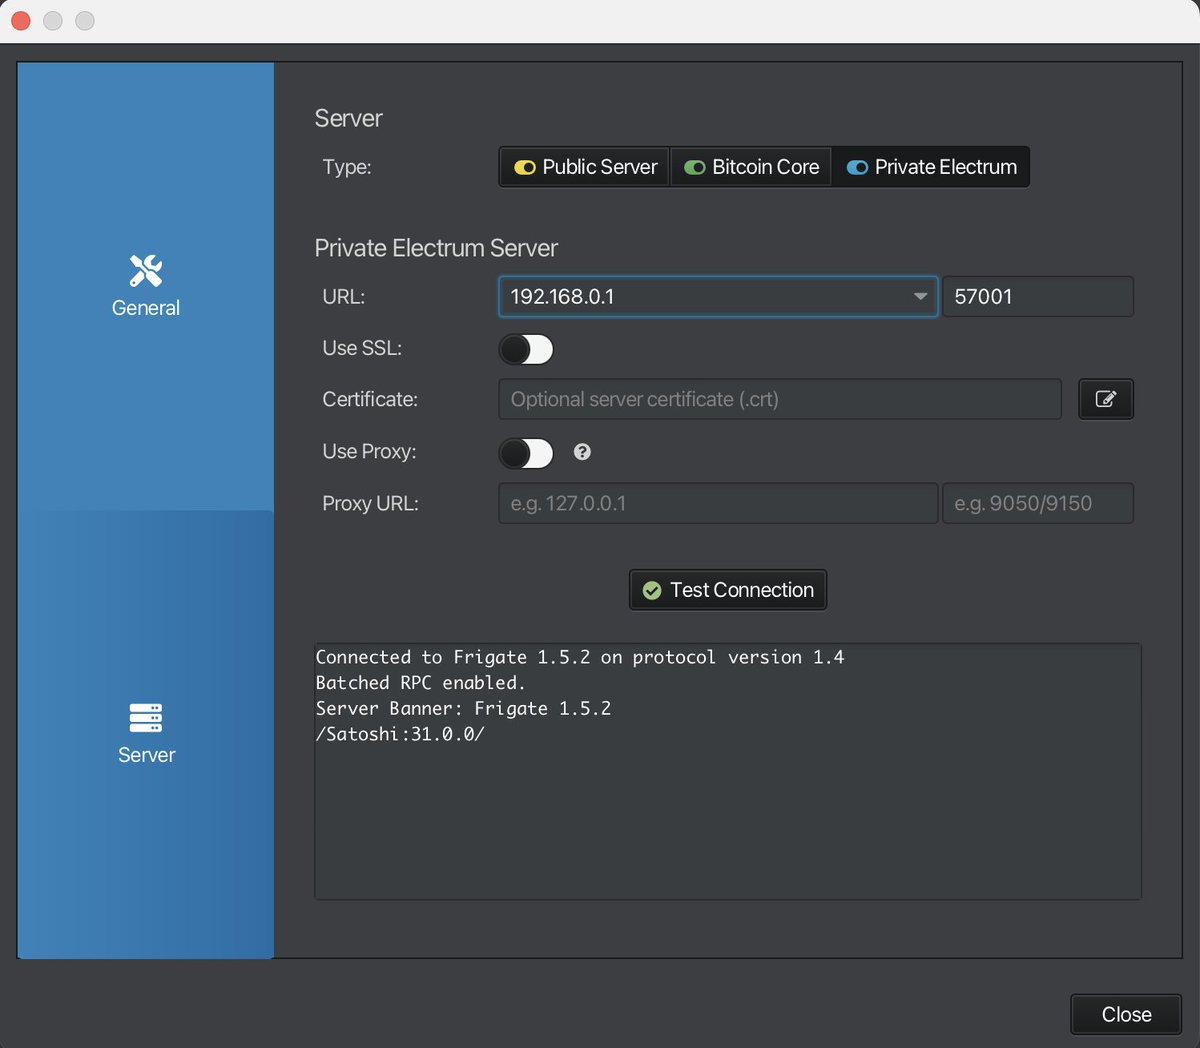This screenshot has height=1048, width=1200.
Task: Toggle the Use Proxy switch
Action: click(x=526, y=453)
